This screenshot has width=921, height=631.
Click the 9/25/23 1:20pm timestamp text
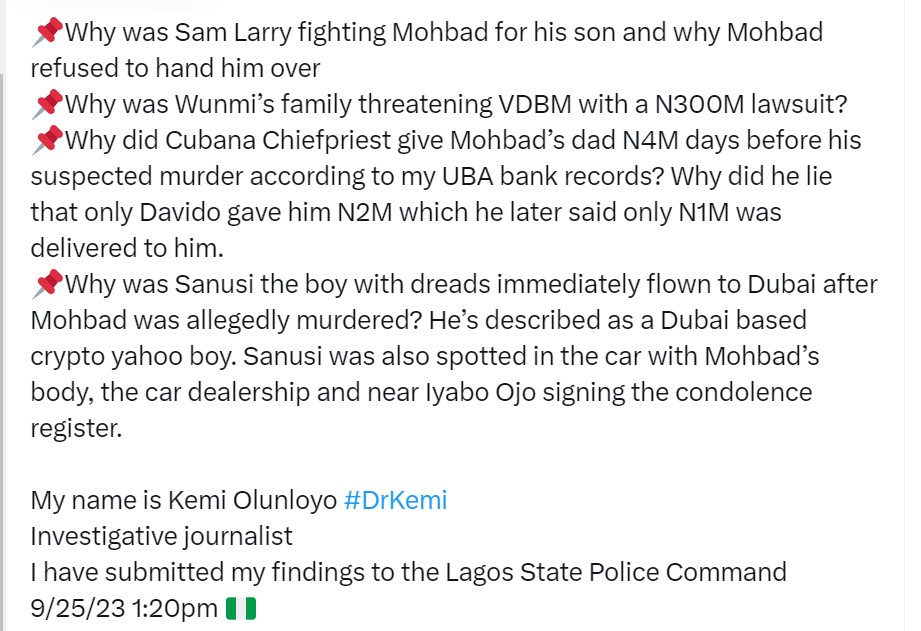click(x=124, y=608)
